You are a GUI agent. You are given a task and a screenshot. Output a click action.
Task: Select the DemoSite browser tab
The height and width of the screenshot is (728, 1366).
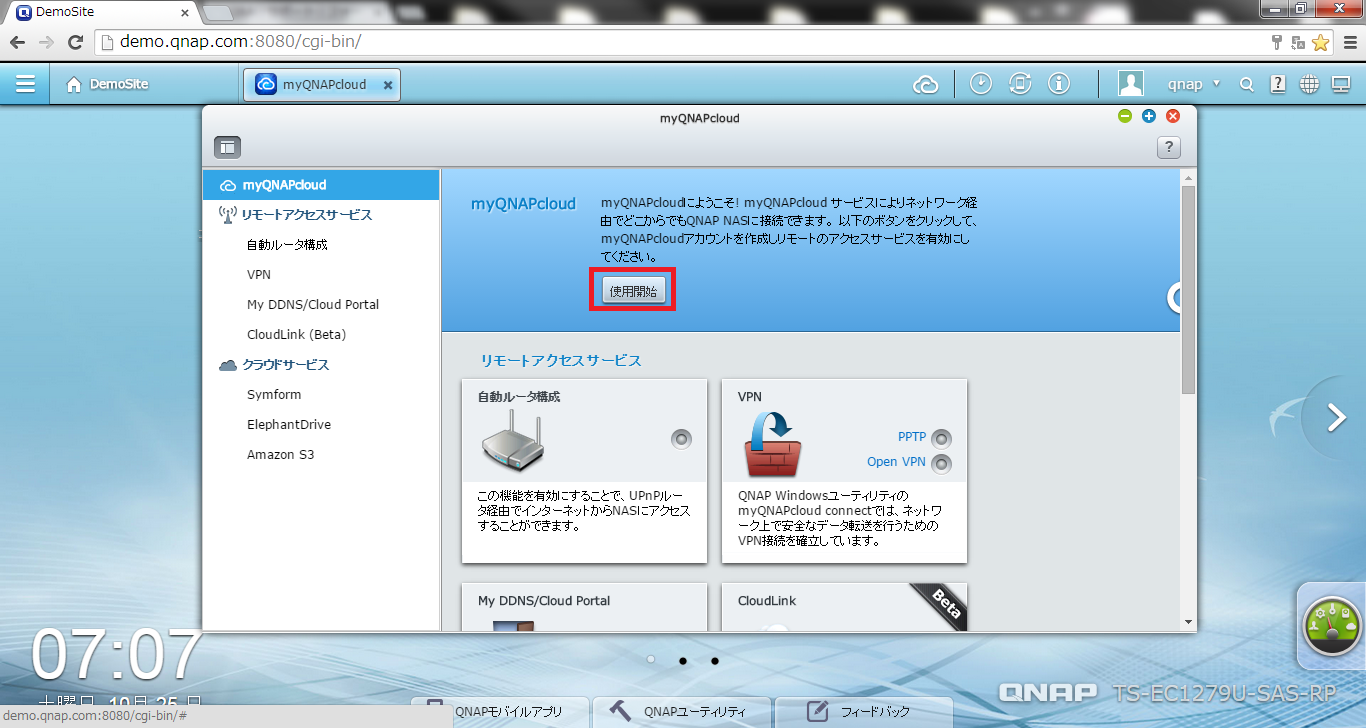[100, 13]
